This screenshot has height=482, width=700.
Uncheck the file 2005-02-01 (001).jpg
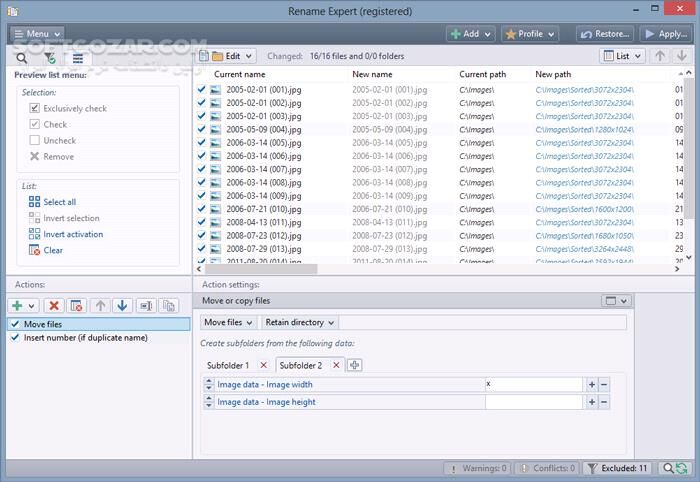(x=201, y=89)
